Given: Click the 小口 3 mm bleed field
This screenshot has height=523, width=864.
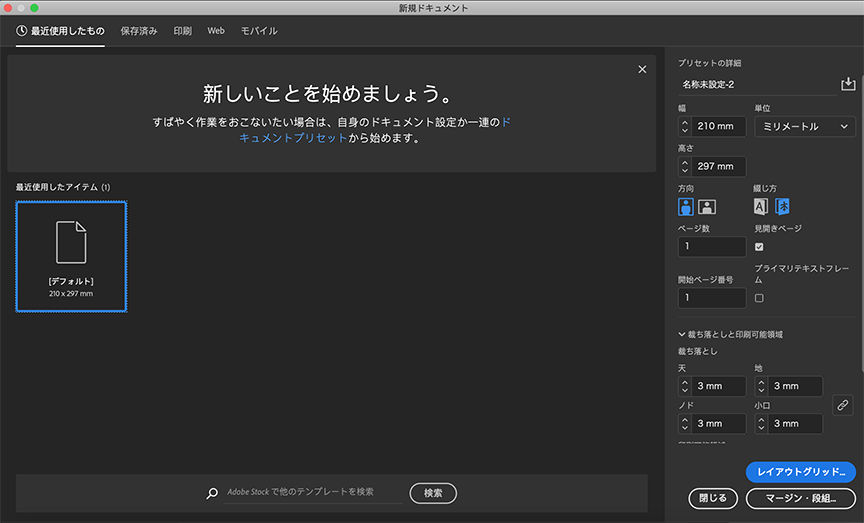Looking at the screenshot, I should (795, 423).
